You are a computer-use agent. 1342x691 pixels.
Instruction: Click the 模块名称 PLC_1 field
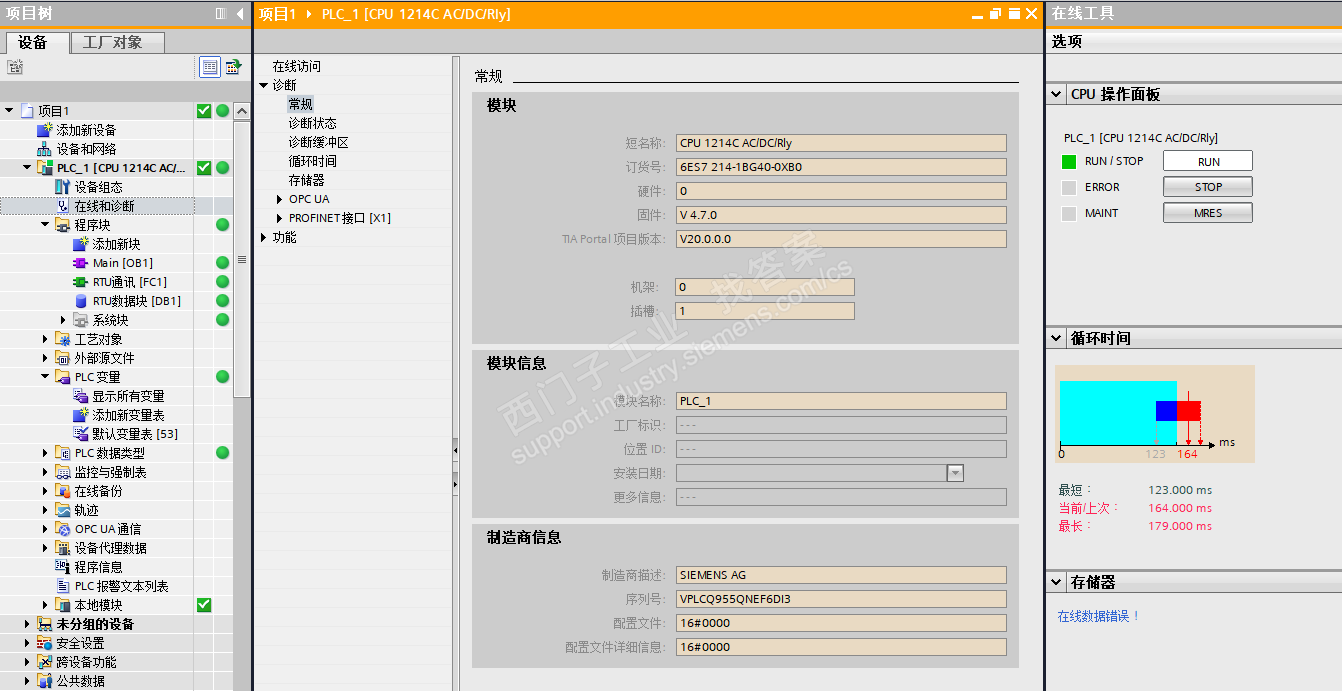[x=841, y=401]
